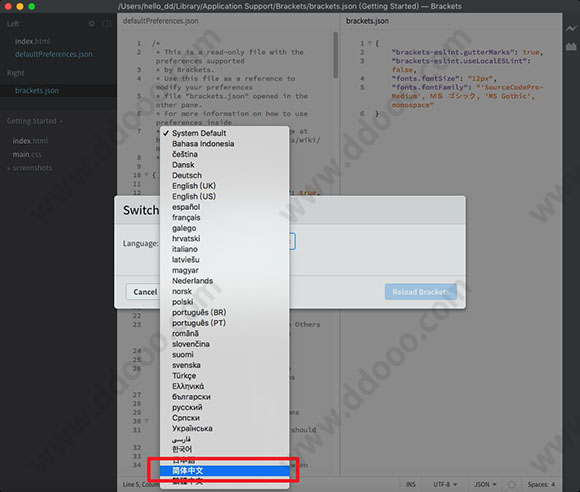Screen dimensions: 580x492
Task: Pick italiano language option
Action: [x=225, y=249]
